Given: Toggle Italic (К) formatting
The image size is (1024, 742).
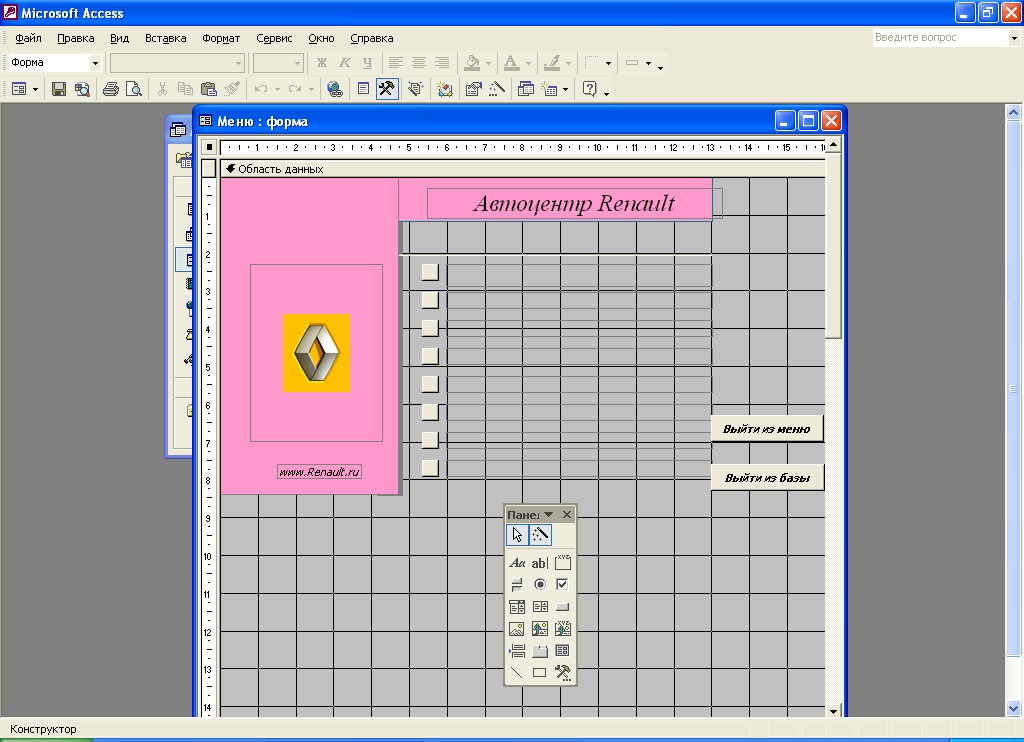Looking at the screenshot, I should click(345, 63).
